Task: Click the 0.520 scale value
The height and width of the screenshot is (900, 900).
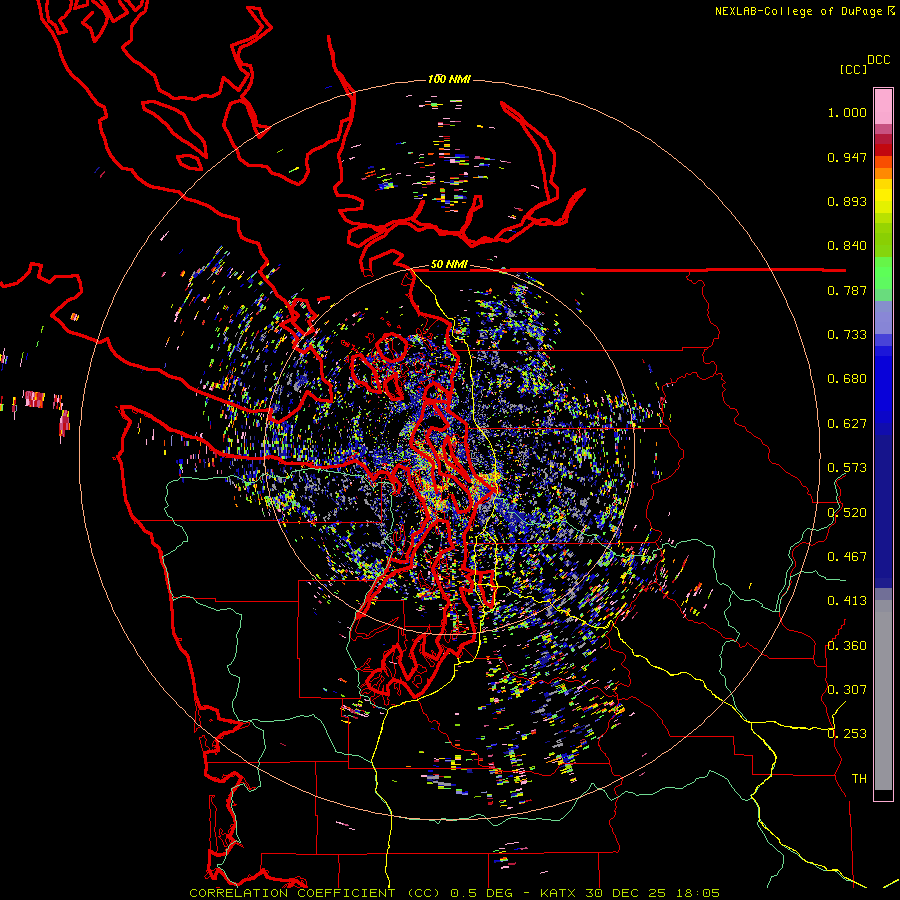Action: [x=847, y=513]
